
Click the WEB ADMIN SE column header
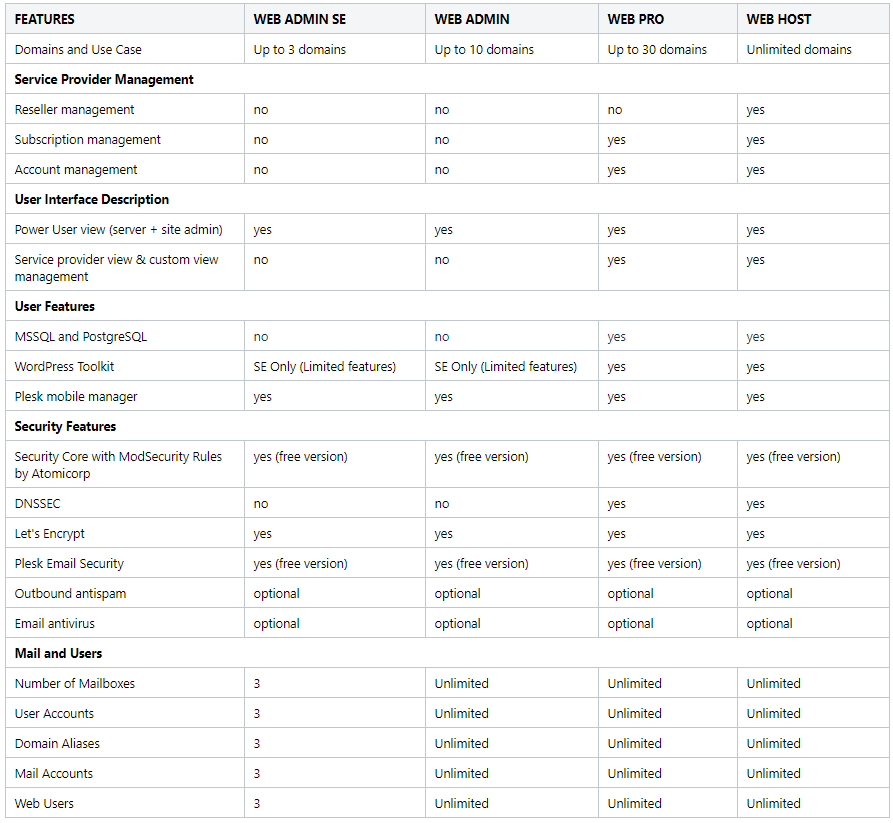point(301,19)
